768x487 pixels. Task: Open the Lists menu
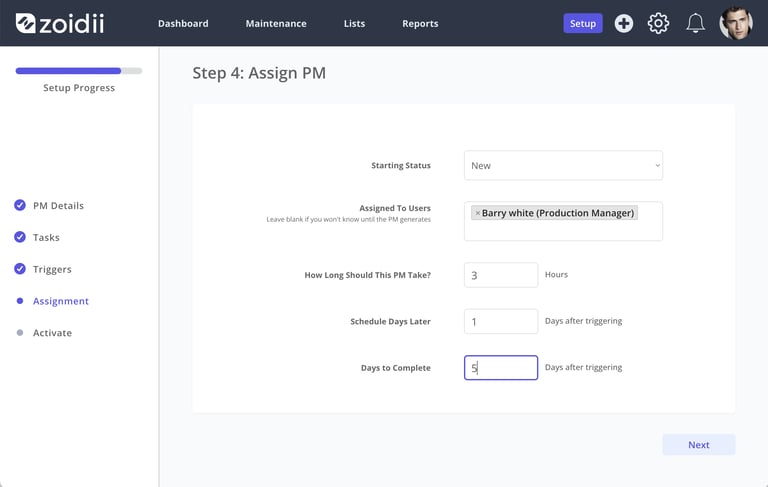(x=354, y=24)
